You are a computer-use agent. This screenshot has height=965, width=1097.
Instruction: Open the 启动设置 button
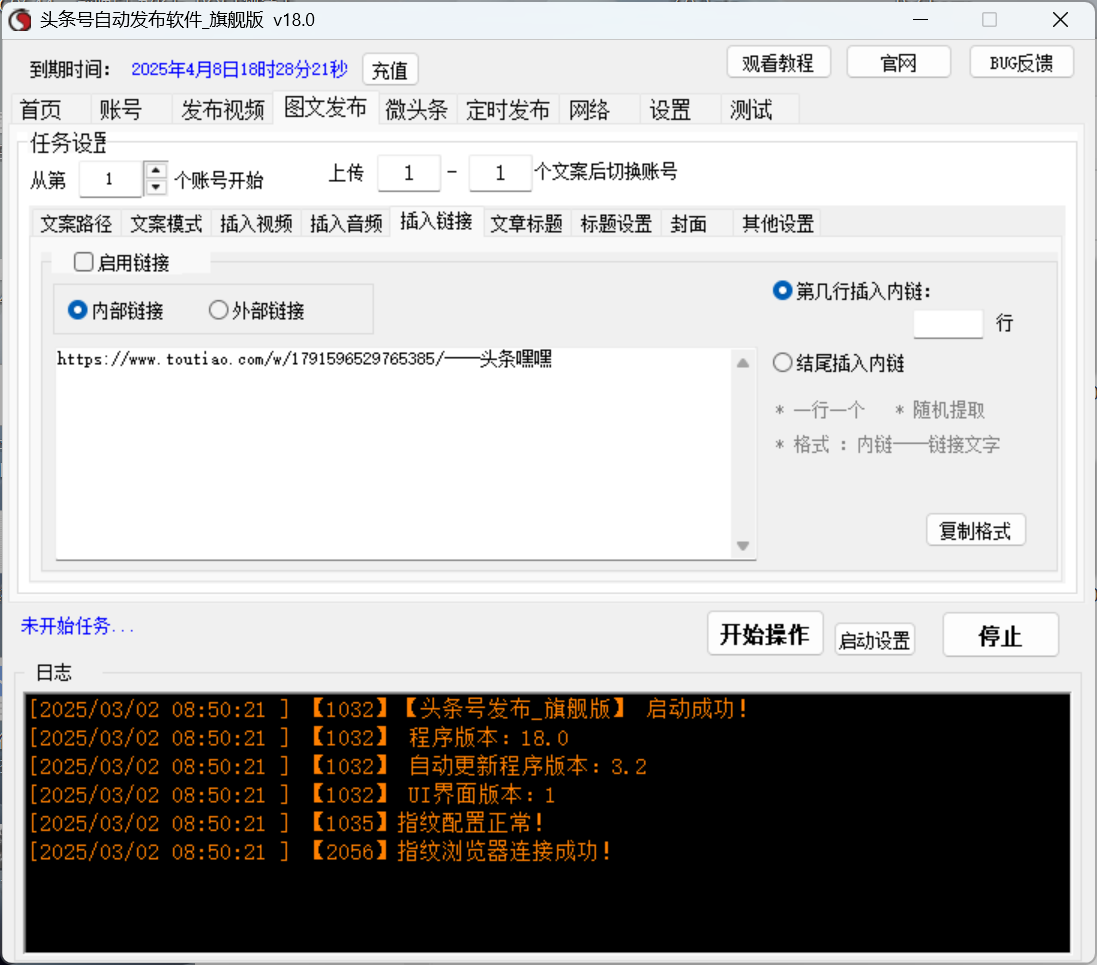pos(875,640)
